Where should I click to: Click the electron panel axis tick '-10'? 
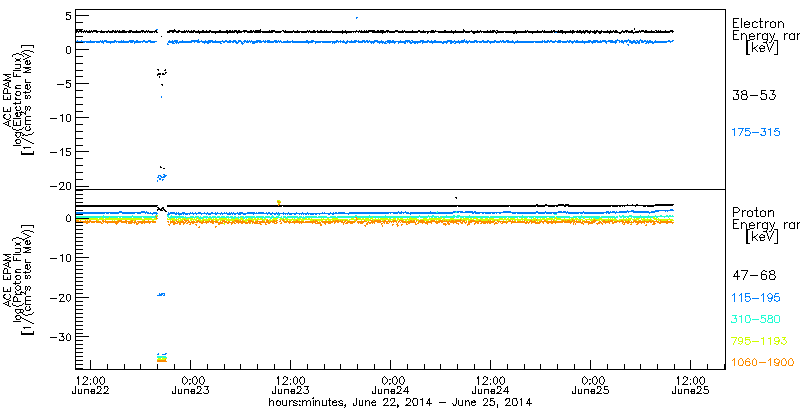[x=60, y=118]
